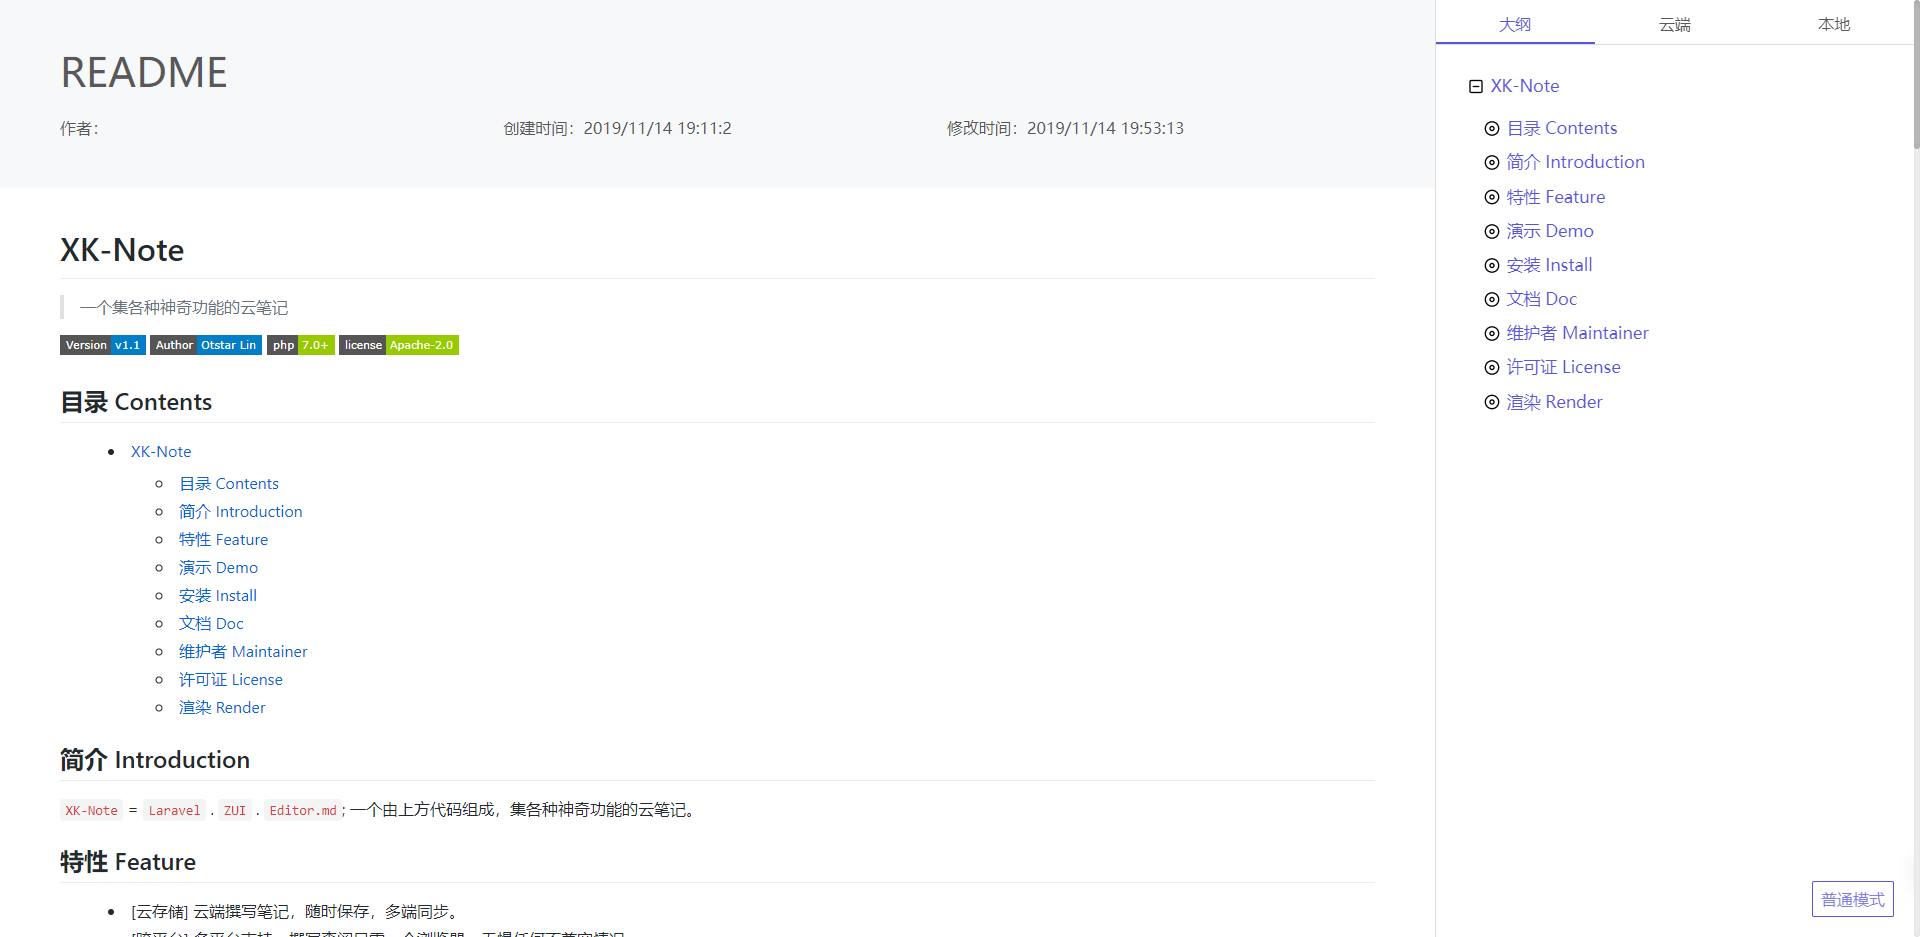Jump to 演示 Demo from the outline panel
The width and height of the screenshot is (1920, 937).
pos(1550,231)
